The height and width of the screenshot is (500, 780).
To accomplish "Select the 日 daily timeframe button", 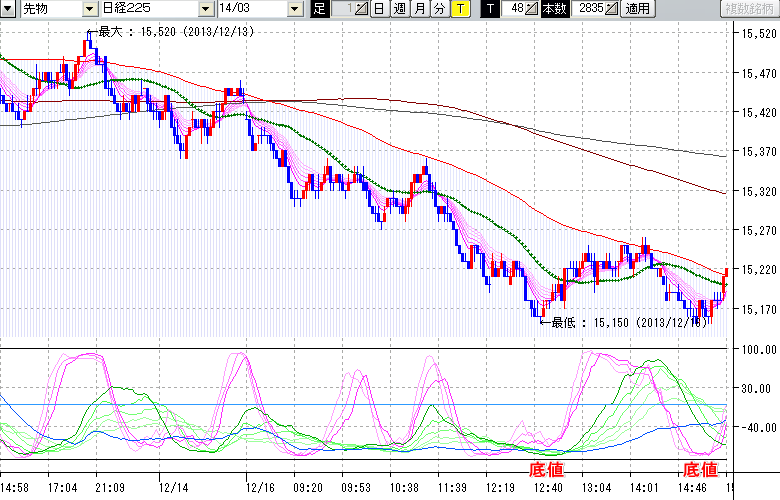I will pyautogui.click(x=379, y=9).
